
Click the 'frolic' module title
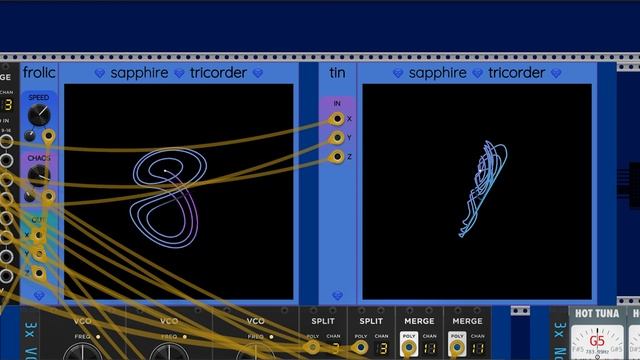tap(39, 73)
